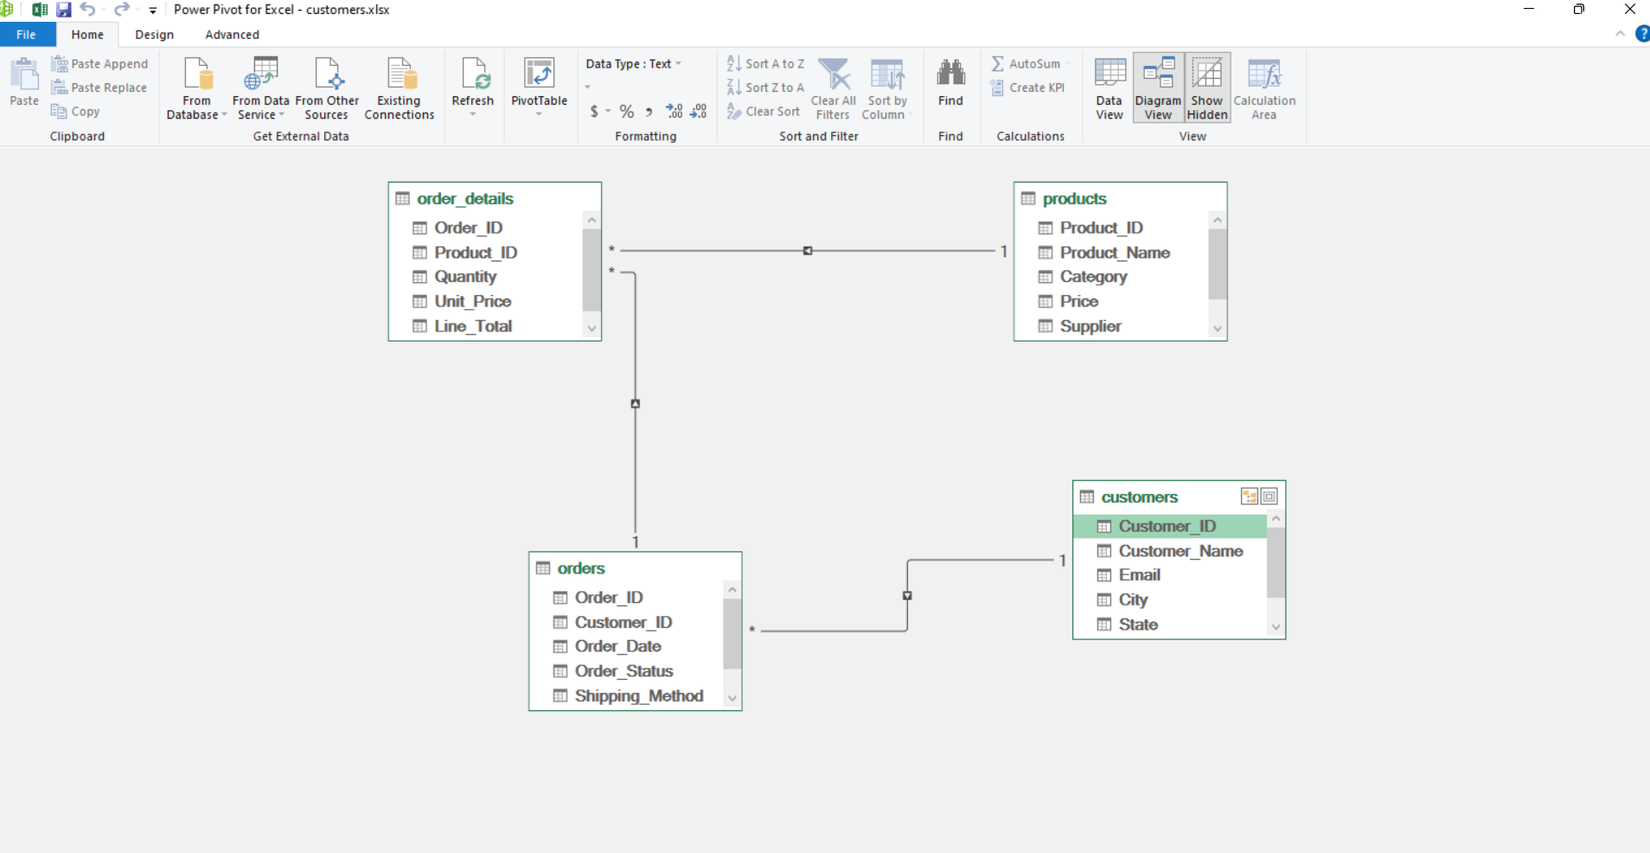Click Sort A to Z
Image resolution: width=1650 pixels, height=853 pixels.
[x=765, y=64]
